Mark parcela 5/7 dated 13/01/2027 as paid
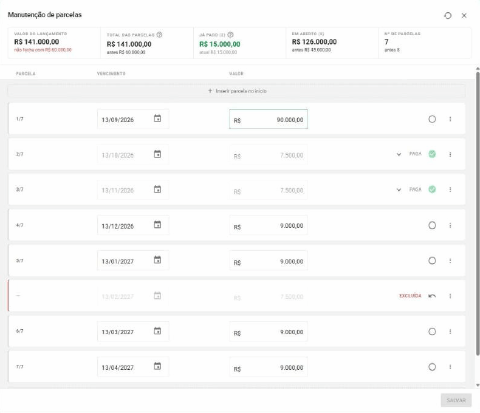This screenshot has height=413, width=480. click(x=432, y=261)
